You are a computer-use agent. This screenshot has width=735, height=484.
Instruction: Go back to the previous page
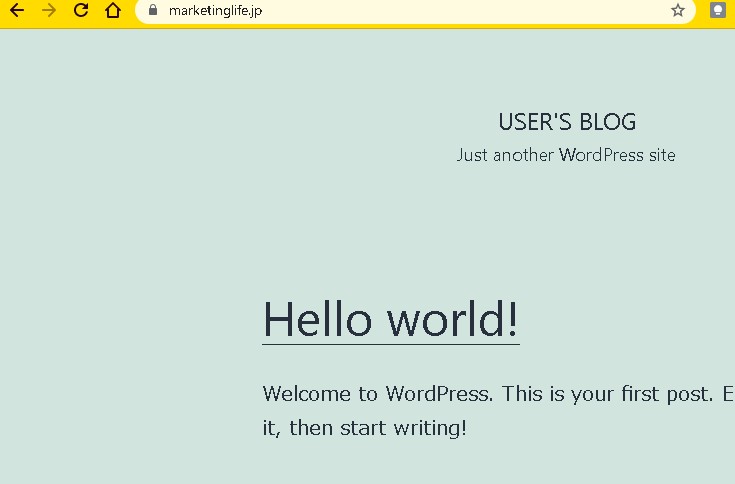[x=17, y=11]
